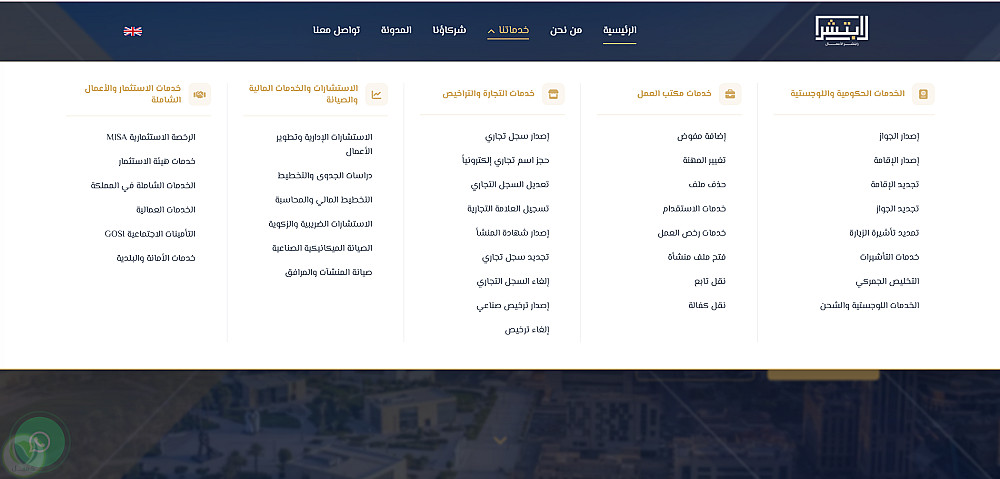Screen dimensions: 1000x479
Task: Click the government services passport icon
Action: (923, 94)
